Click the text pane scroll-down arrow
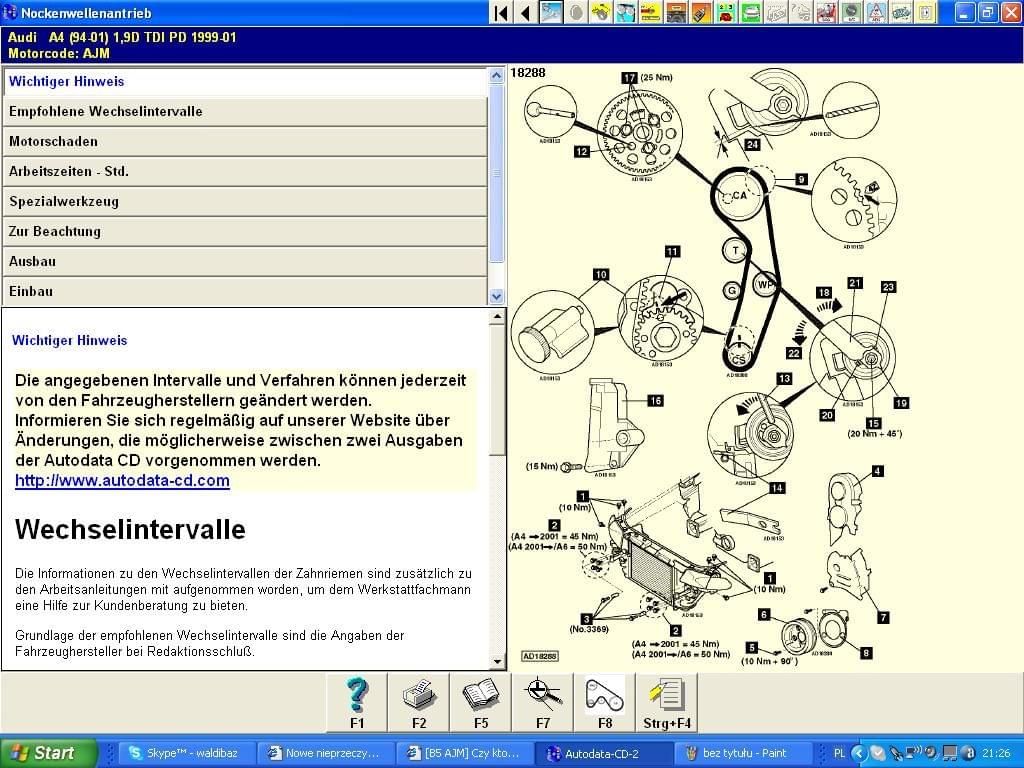1024x768 pixels. (x=497, y=661)
